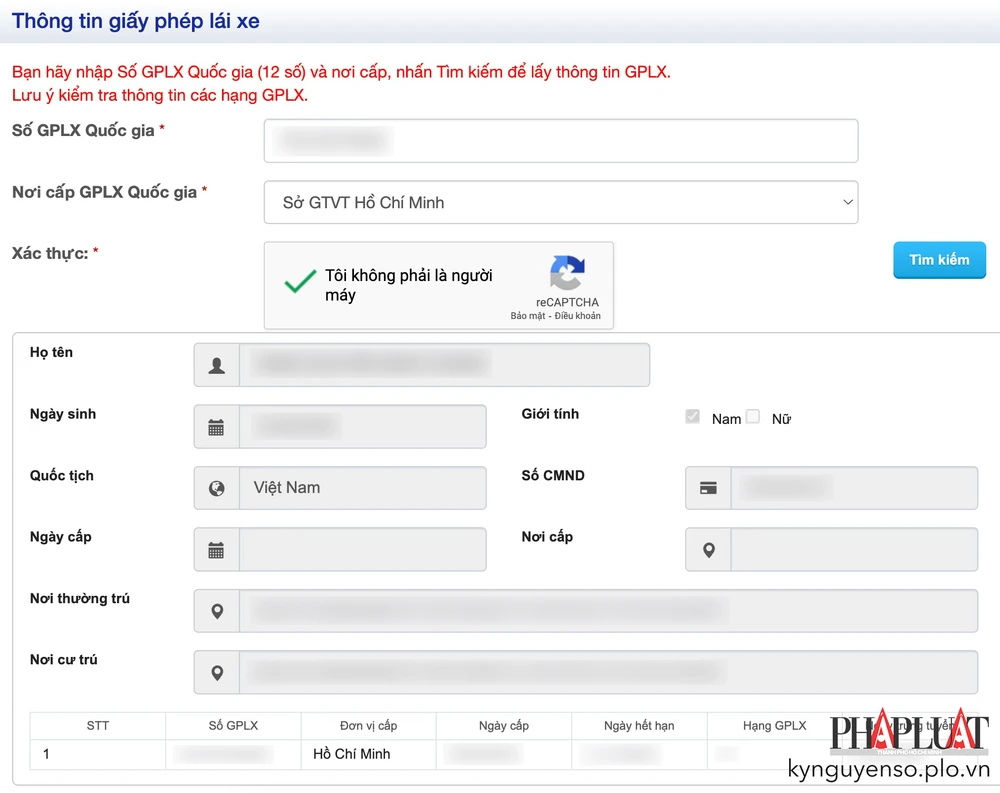
Task: Click the ID card icon next to Số CMND
Action: [707, 488]
